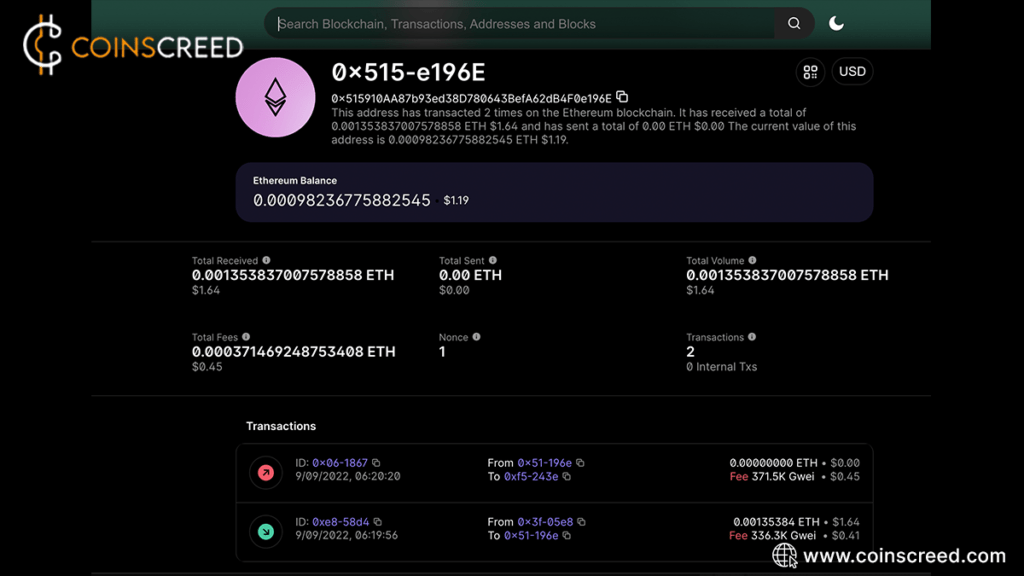The image size is (1024, 576).
Task: Click the green incoming transaction arrow icon
Action: click(x=265, y=531)
